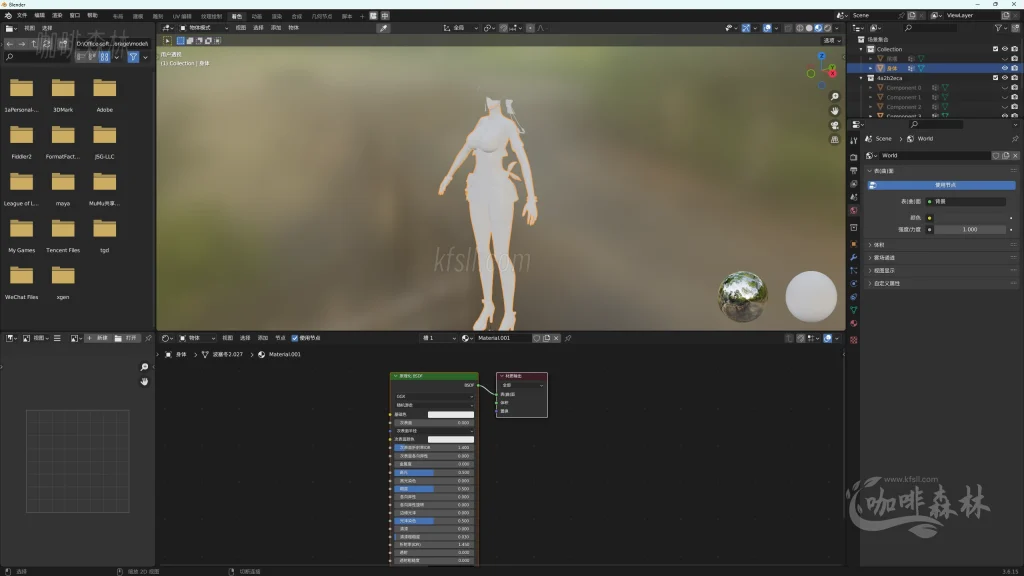Select thumbnail display mode in file browser

104,57
